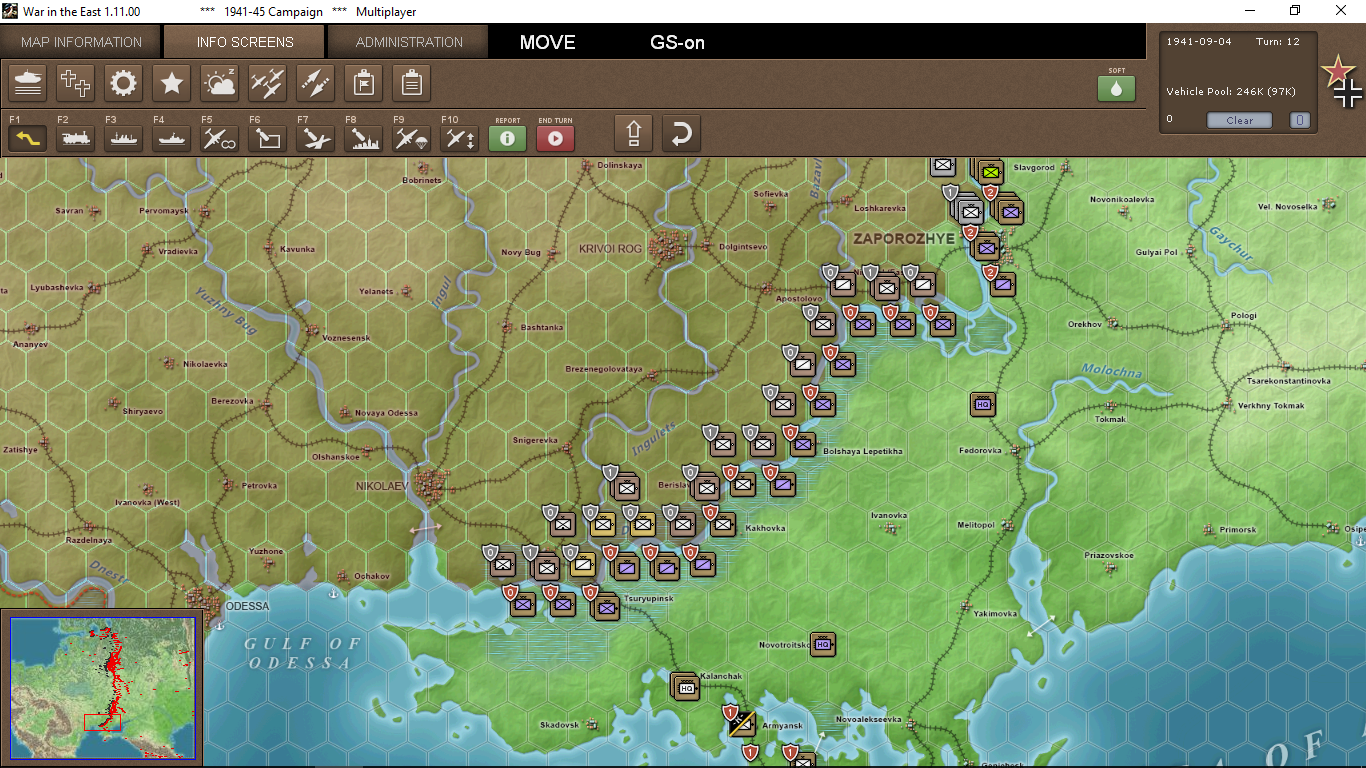Open the victory star info screen
Screen dimensions: 1366x768
click(x=171, y=83)
